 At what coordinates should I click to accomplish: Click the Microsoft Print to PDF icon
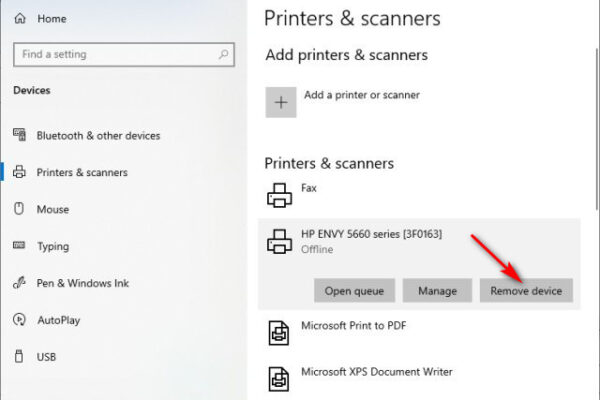point(279,333)
